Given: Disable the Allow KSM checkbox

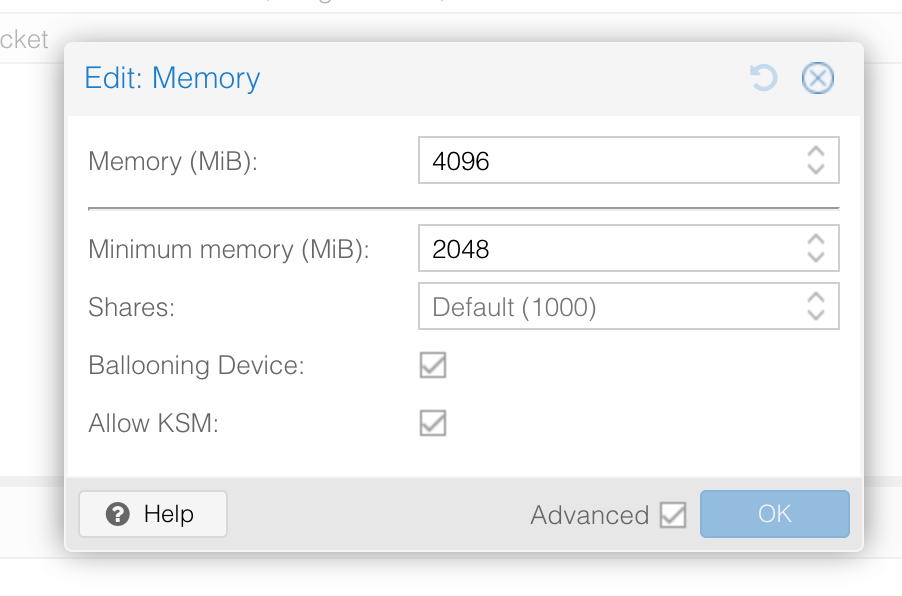Looking at the screenshot, I should (432, 423).
